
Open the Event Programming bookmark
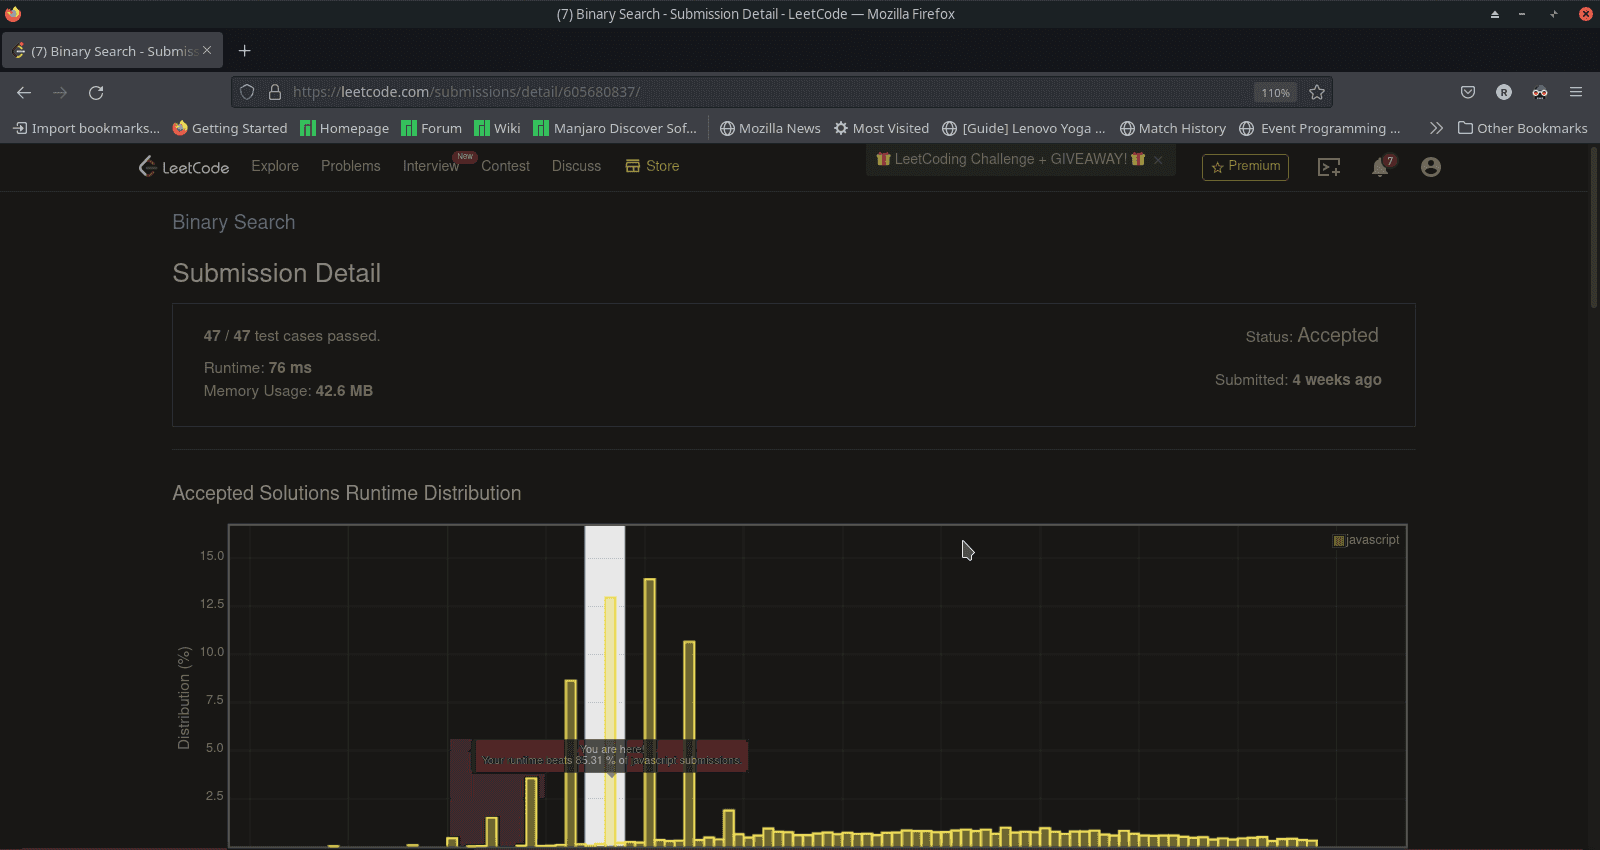coord(1320,128)
